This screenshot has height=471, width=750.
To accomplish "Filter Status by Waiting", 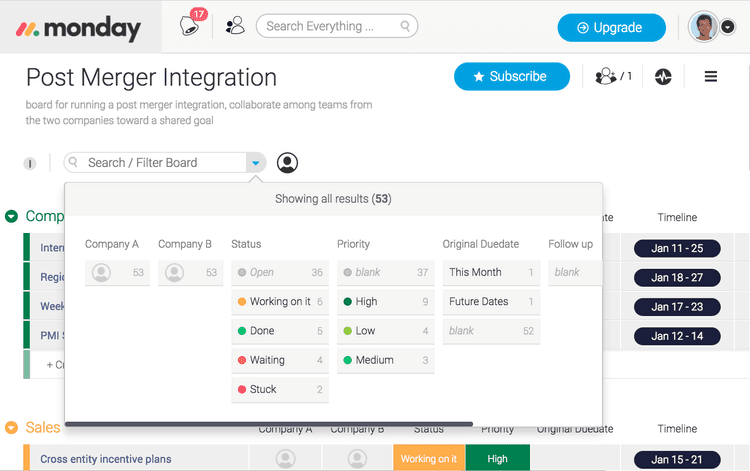I will point(280,360).
